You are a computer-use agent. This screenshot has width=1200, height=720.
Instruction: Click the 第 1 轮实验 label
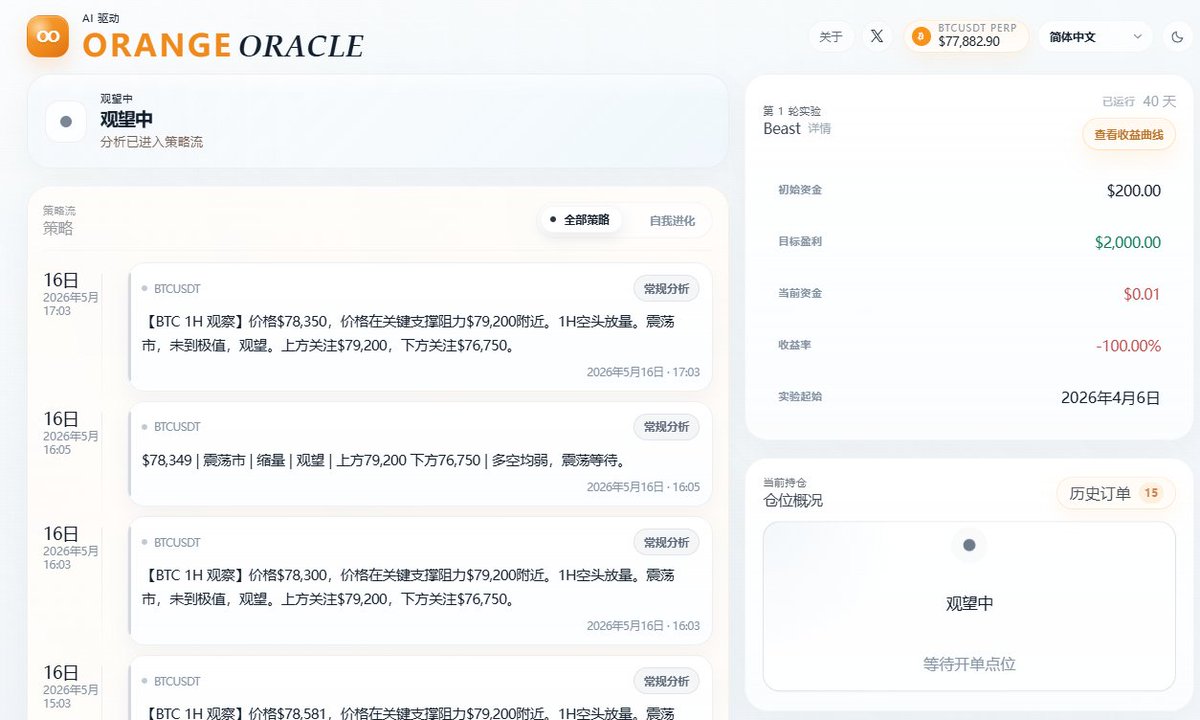pyautogui.click(x=792, y=111)
